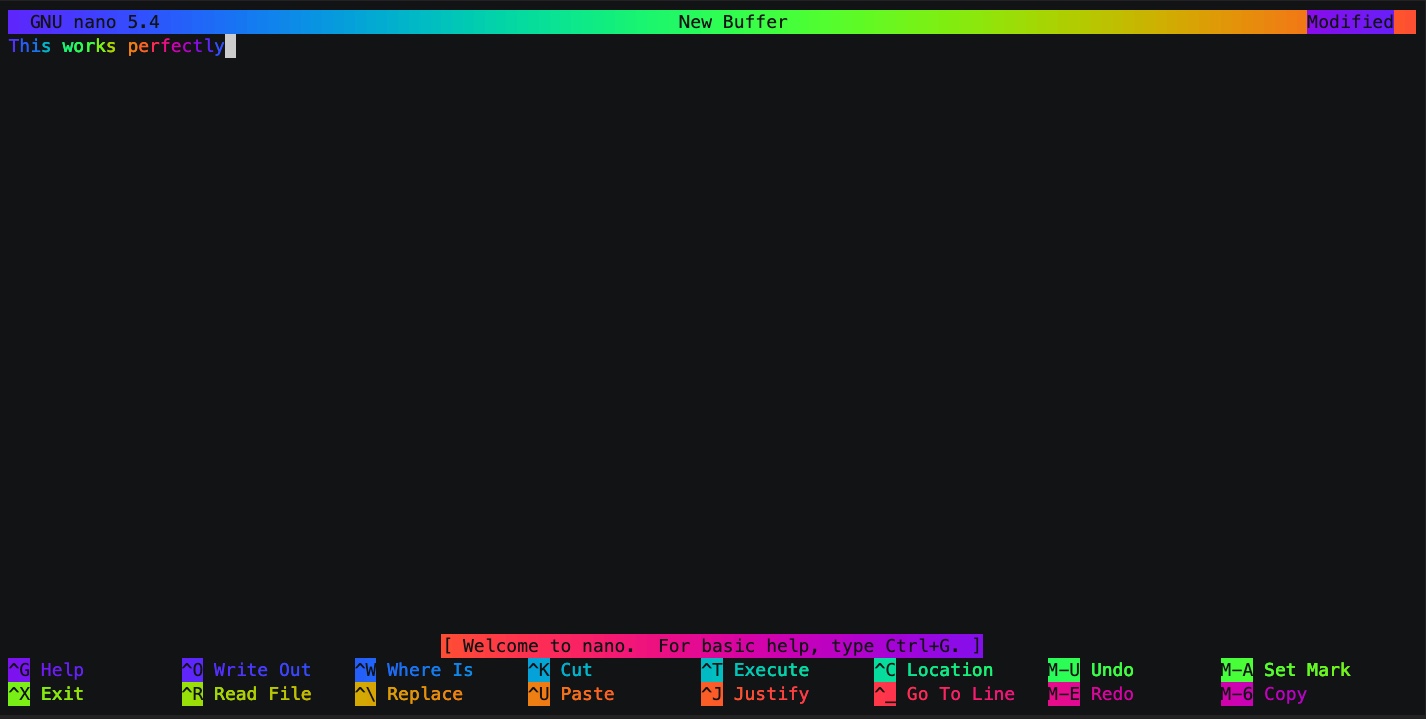Click the GNU nano 5.4 title text
1426x719 pixels.
[x=95, y=22]
